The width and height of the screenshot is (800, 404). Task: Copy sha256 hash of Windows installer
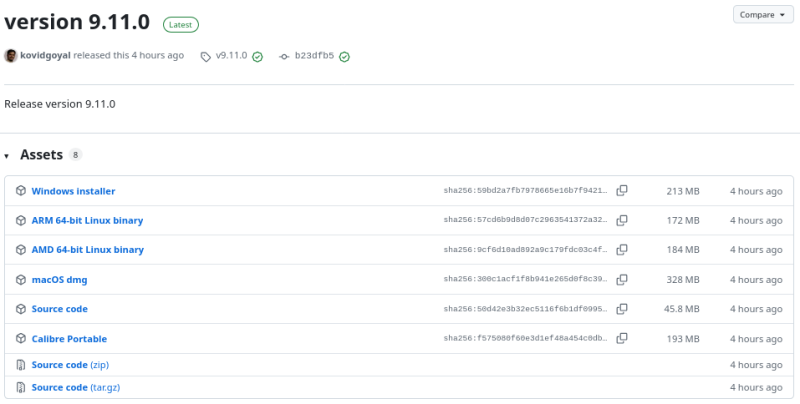tap(621, 191)
